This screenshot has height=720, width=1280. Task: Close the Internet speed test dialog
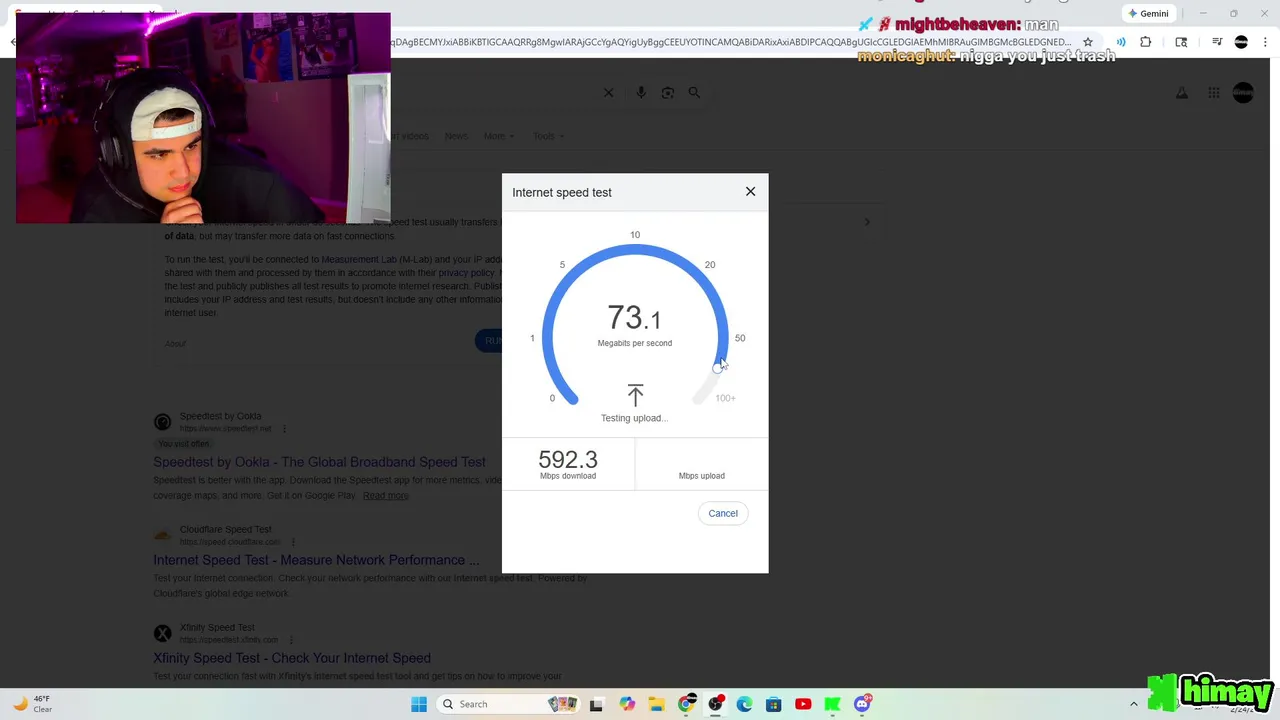(750, 191)
